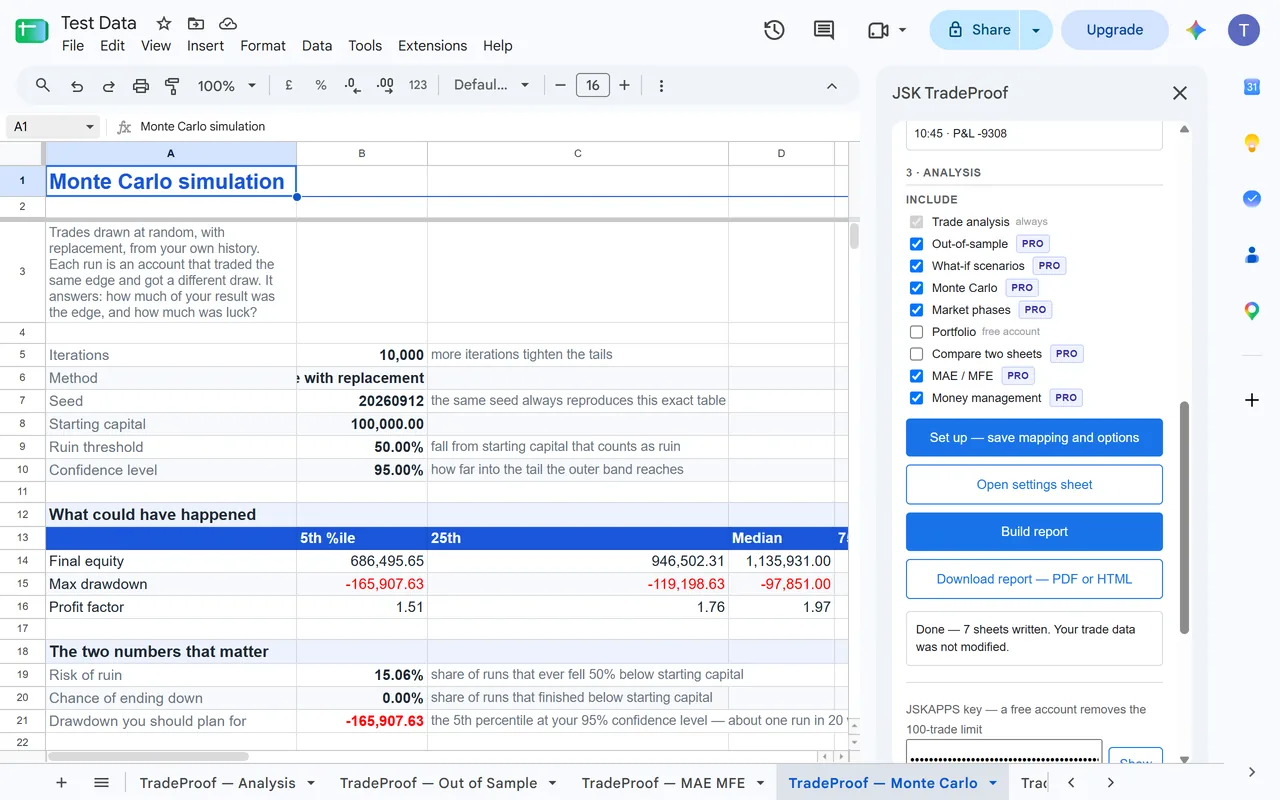Open the Share button dropdown arrow
This screenshot has height=800, width=1280.
click(x=1036, y=30)
